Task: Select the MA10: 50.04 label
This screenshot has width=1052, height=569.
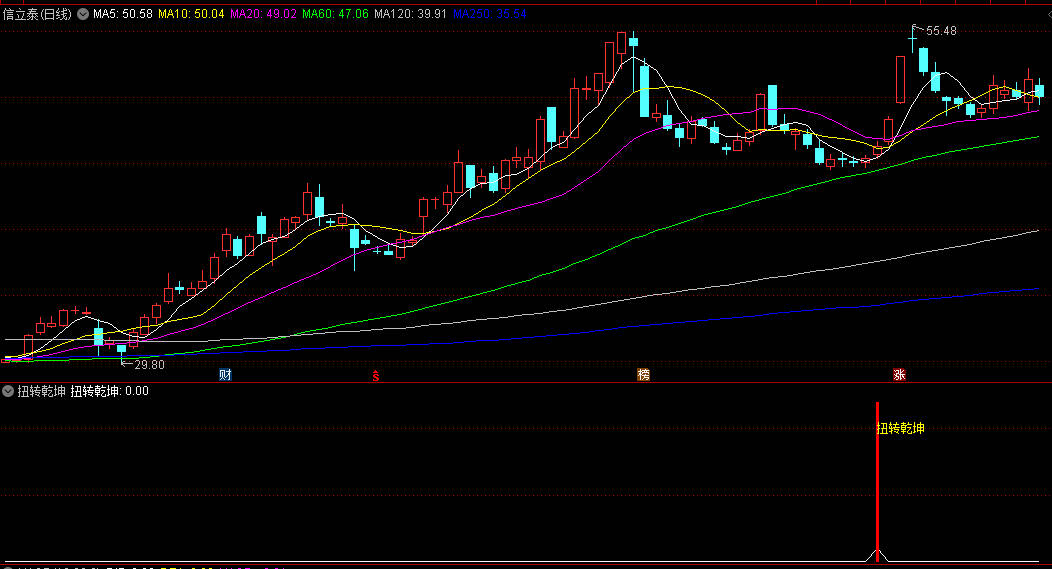Action: (191, 13)
